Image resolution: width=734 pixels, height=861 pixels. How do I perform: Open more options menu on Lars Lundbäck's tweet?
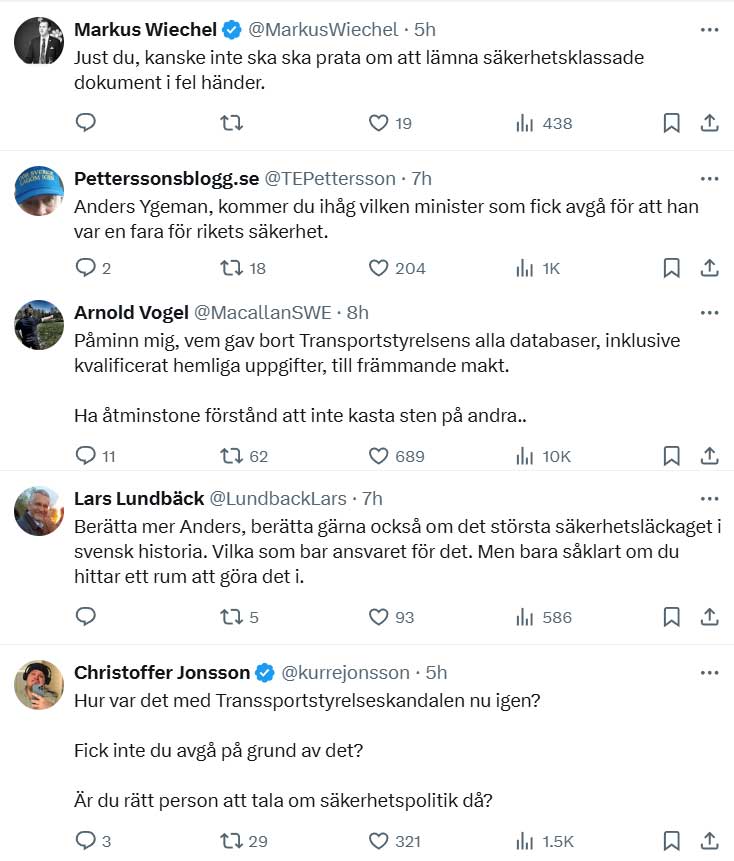[709, 498]
